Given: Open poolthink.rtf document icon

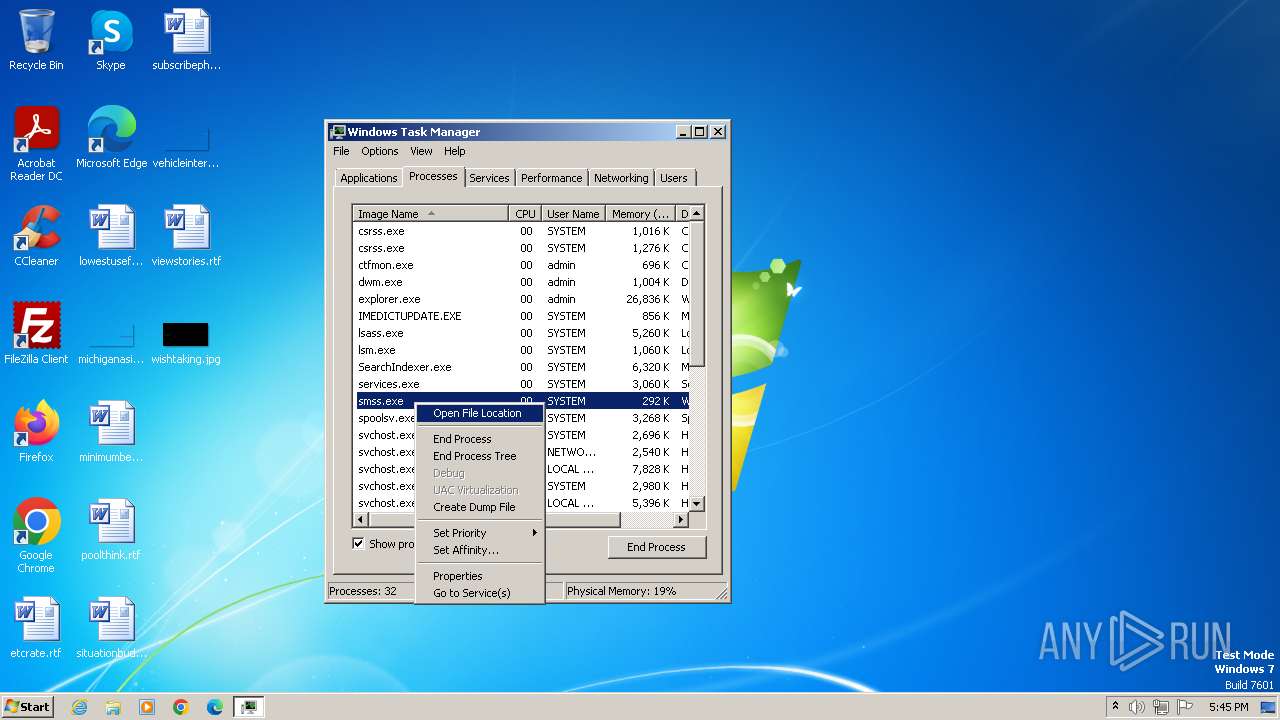Looking at the screenshot, I should (x=111, y=530).
